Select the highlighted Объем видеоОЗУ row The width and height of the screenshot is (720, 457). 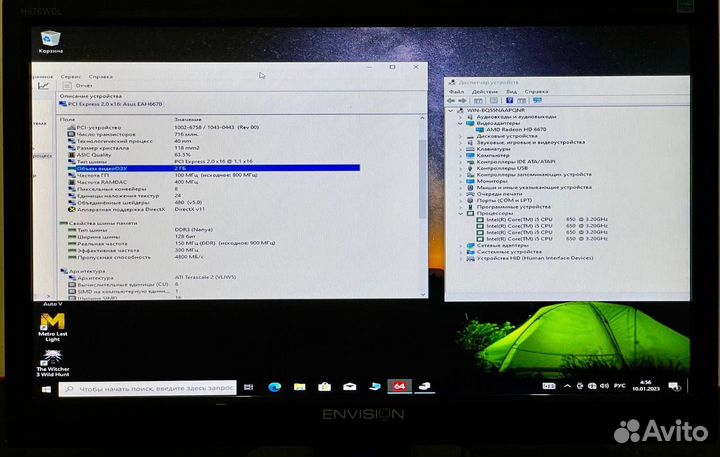[214, 168]
